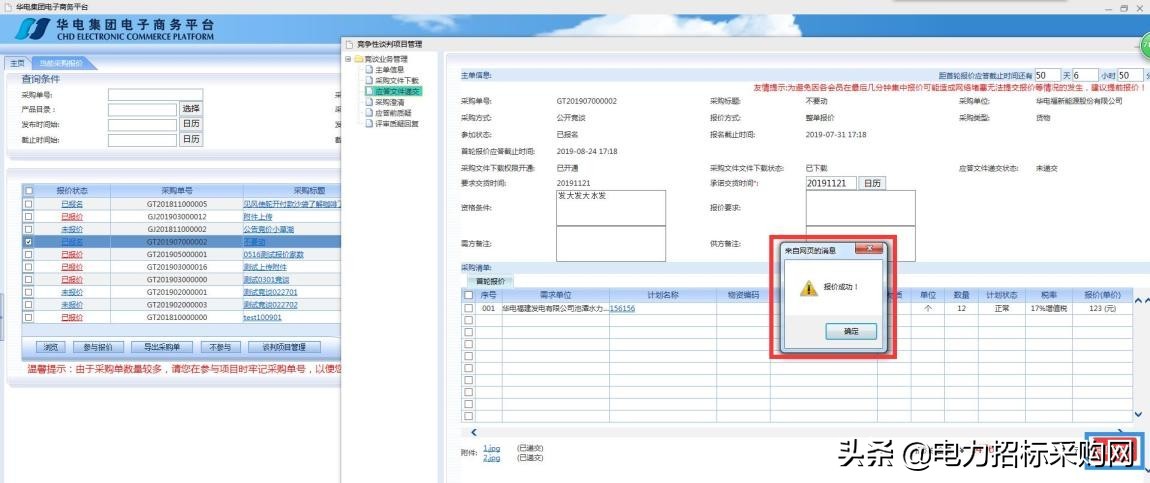Open the 已报名 status link for GT201811000005
1150x483 pixels.
coord(72,204)
